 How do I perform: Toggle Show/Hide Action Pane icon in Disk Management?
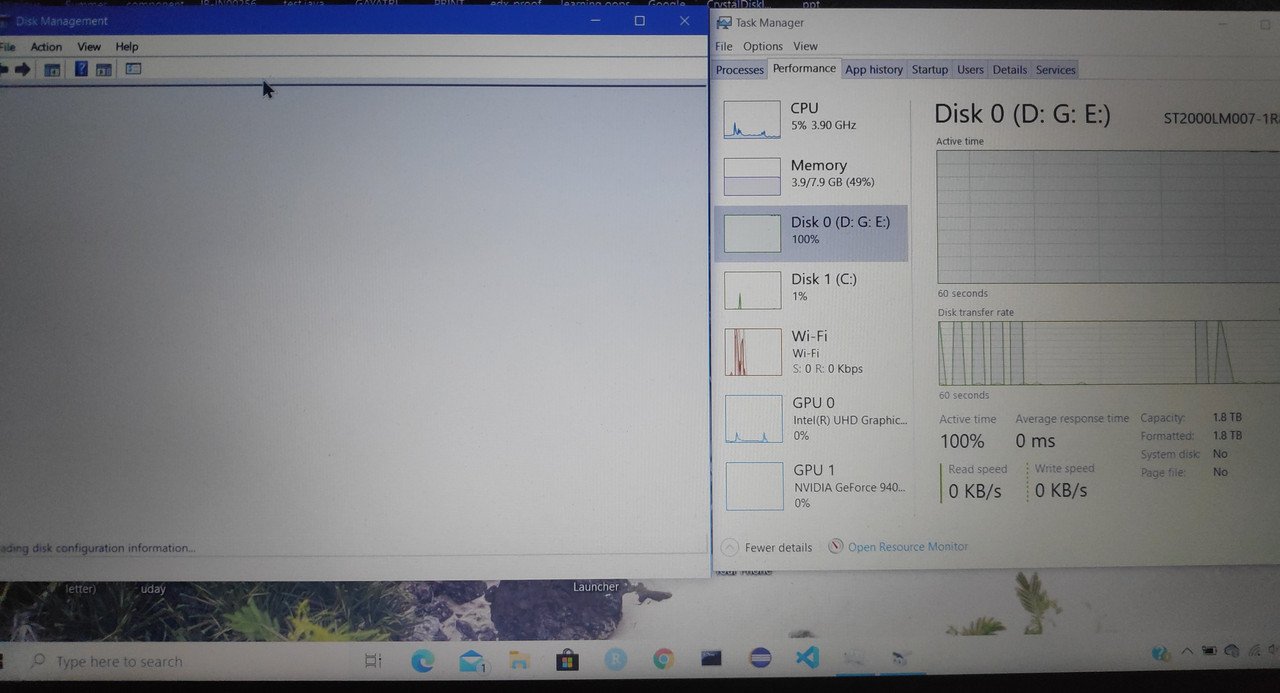(x=103, y=69)
